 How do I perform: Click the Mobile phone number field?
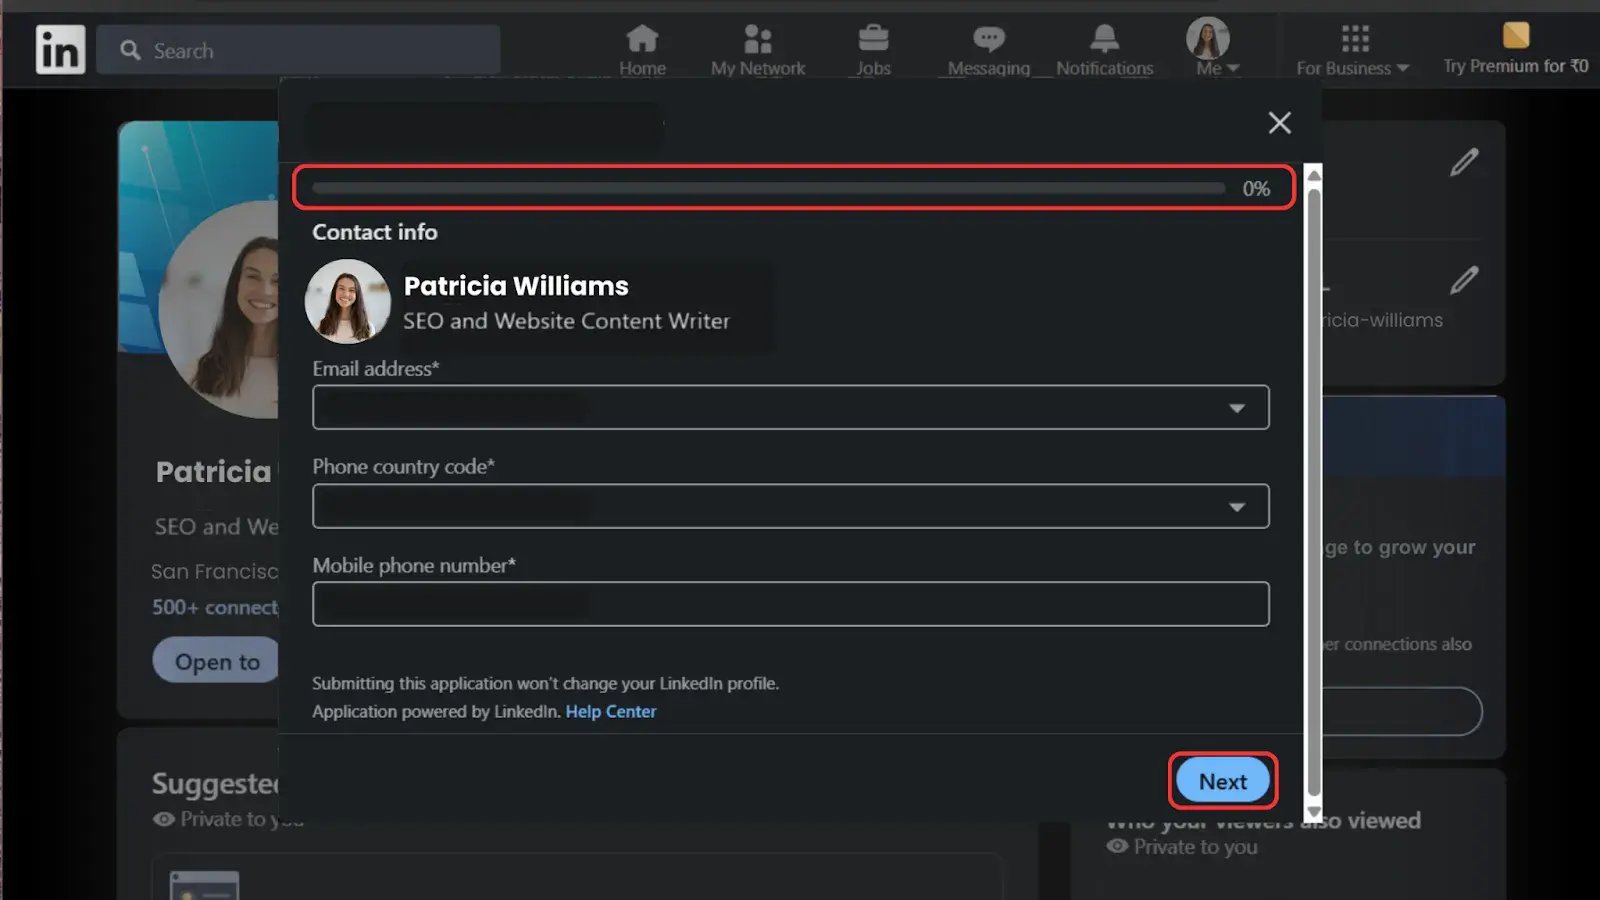(790, 604)
